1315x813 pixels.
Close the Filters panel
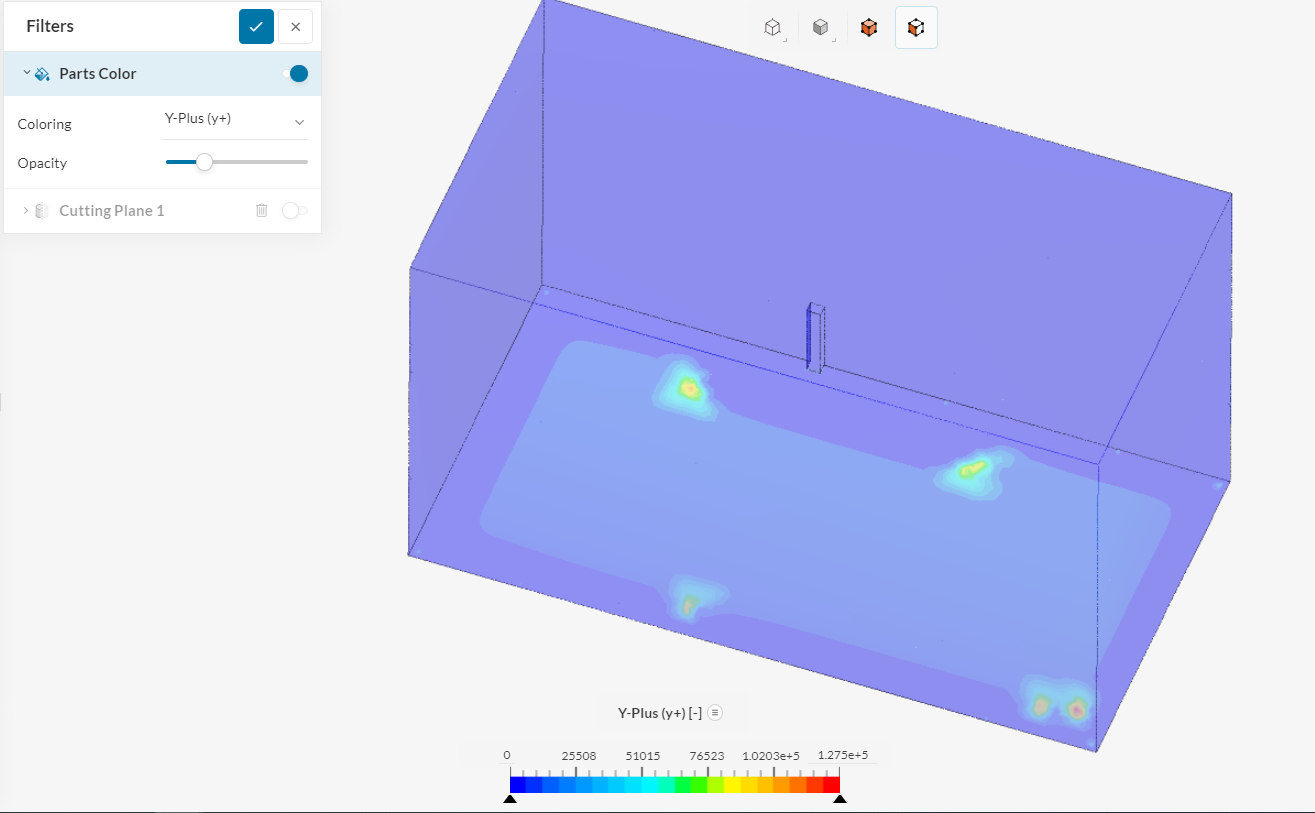[295, 27]
